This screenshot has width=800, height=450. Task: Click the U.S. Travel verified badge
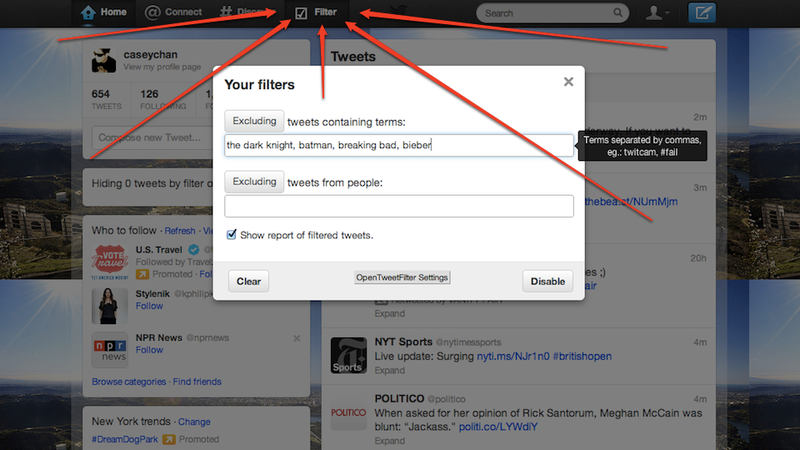pyautogui.click(x=193, y=249)
